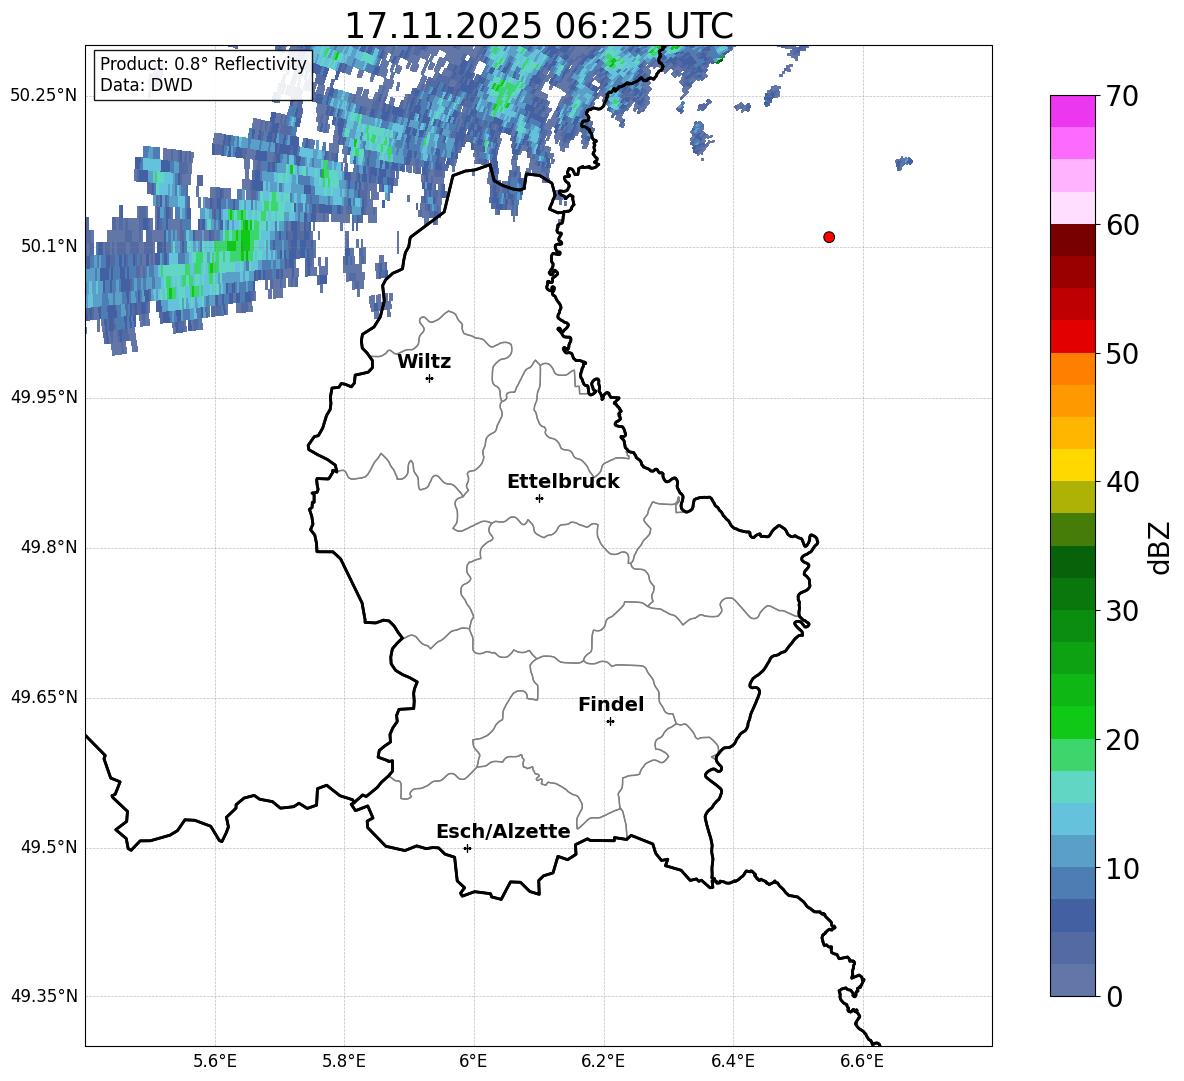Click the map title 17.11.2025 06:25 UTC
This screenshot has height=1081, width=1184.
[539, 26]
